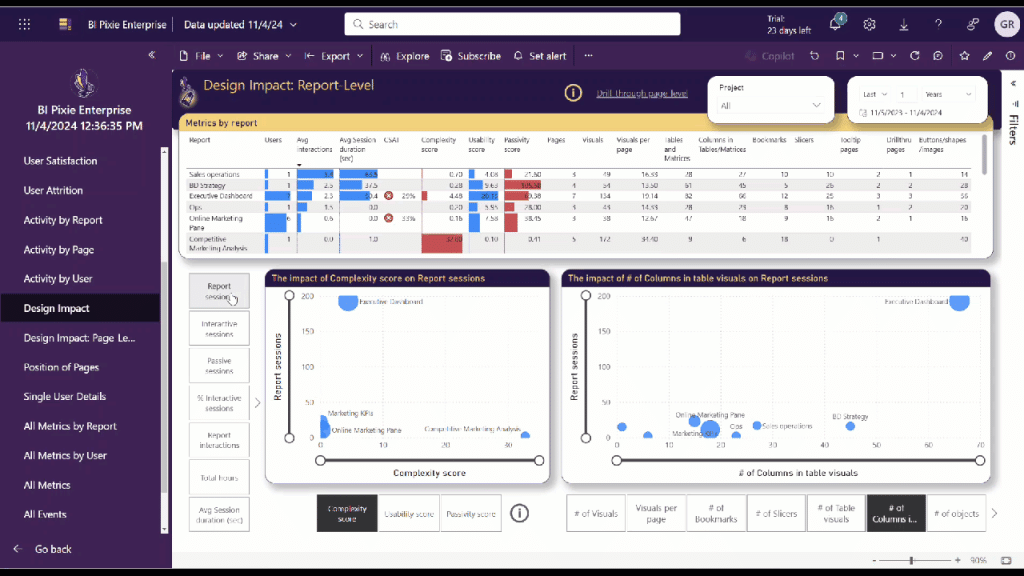The width and height of the screenshot is (1024, 576).
Task: Open the app launcher grid icon
Action: (25, 24)
